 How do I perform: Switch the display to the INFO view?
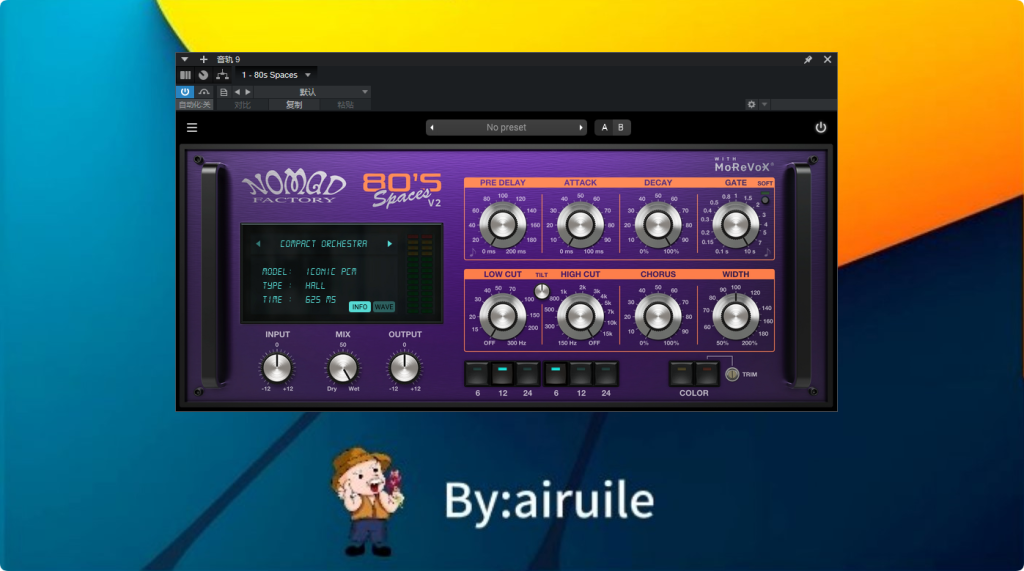coord(359,306)
